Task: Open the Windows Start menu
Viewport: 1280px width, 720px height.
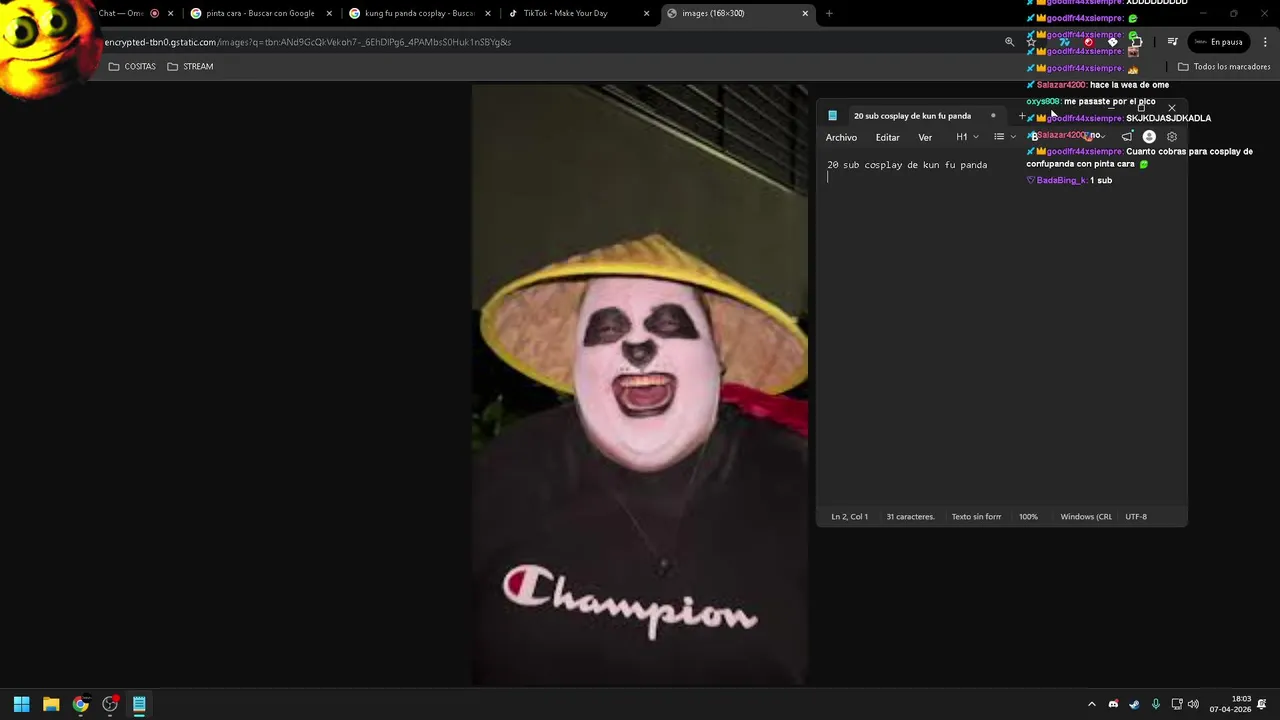Action: pos(21,704)
